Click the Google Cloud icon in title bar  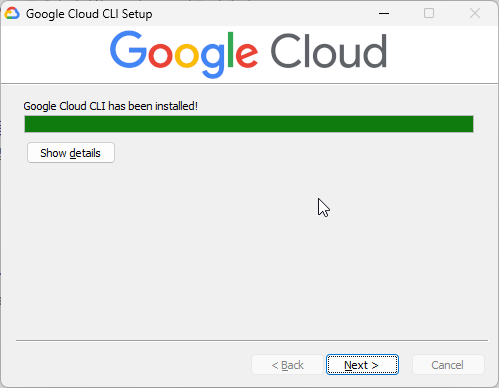point(12,14)
